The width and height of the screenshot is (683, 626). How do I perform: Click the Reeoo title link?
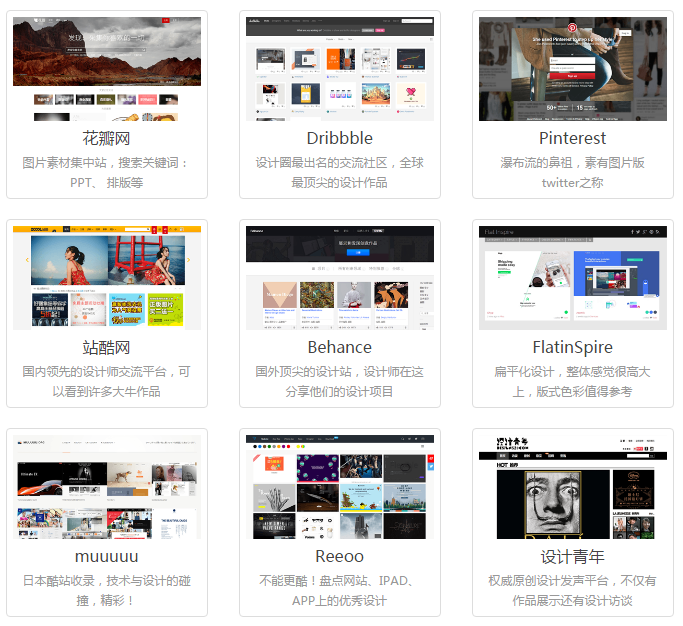340,557
